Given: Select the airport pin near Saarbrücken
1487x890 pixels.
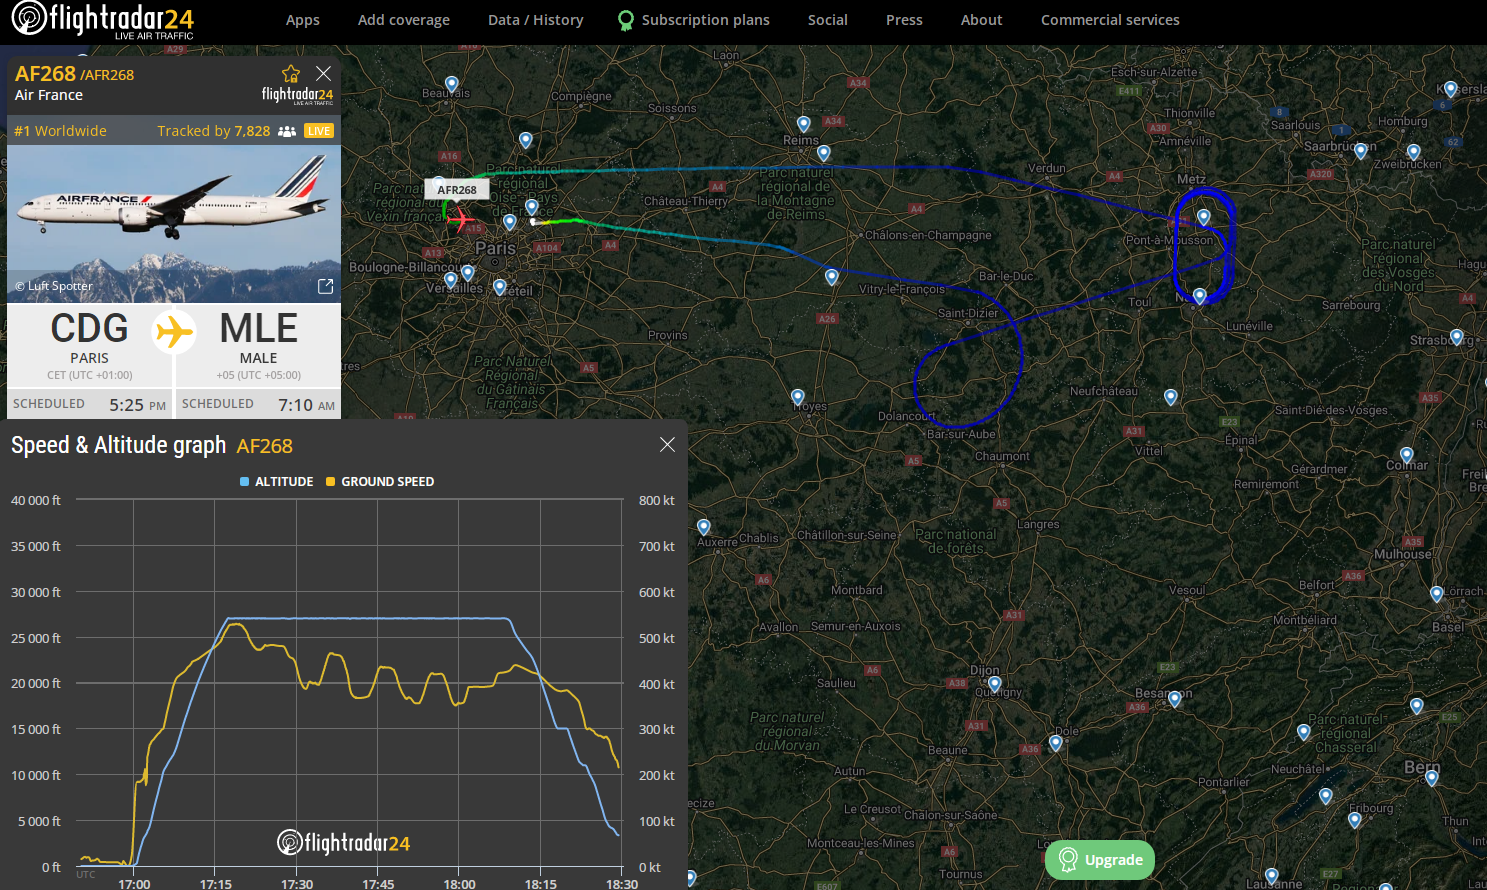Looking at the screenshot, I should [1361, 151].
